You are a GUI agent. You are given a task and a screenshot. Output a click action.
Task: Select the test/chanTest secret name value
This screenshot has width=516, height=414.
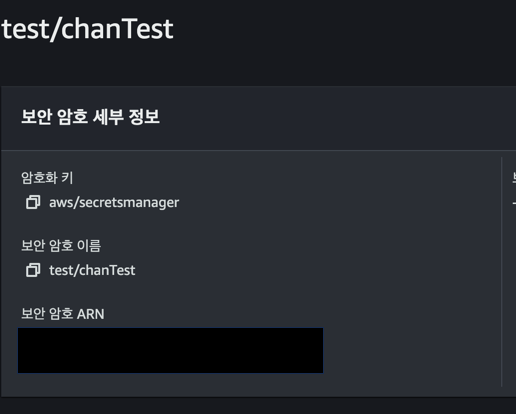click(x=92, y=270)
